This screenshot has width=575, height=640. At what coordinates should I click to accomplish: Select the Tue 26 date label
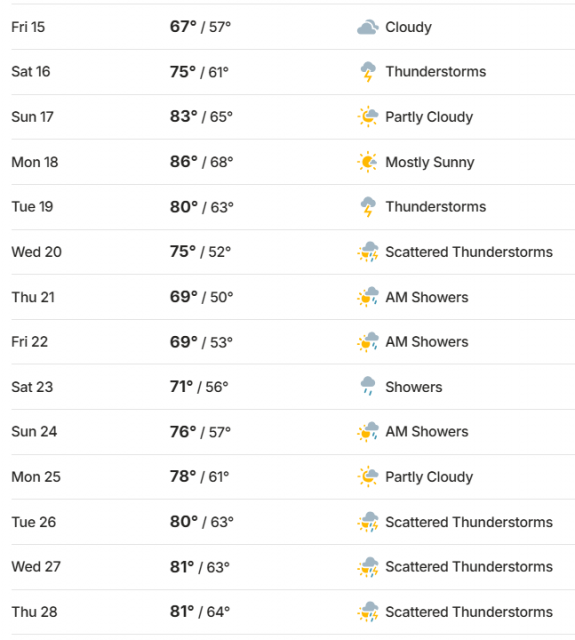[x=33, y=522]
